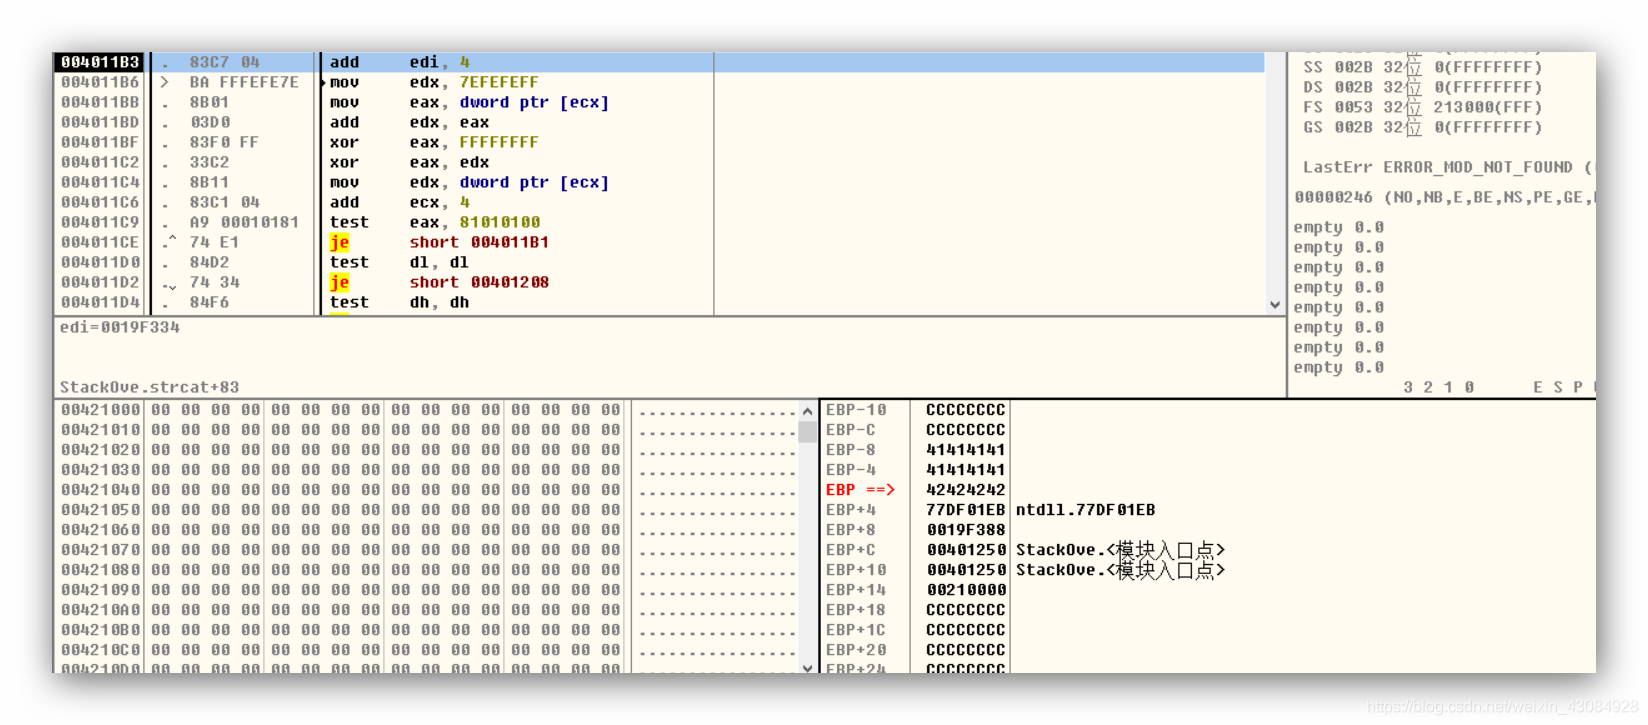1648x725 pixels.
Task: Click GS 002B register line
Action: point(1422,127)
